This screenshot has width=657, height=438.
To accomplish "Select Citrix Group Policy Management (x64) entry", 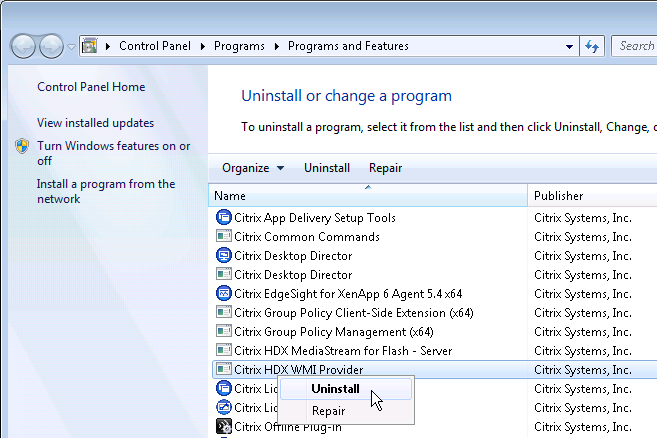I will click(334, 332).
